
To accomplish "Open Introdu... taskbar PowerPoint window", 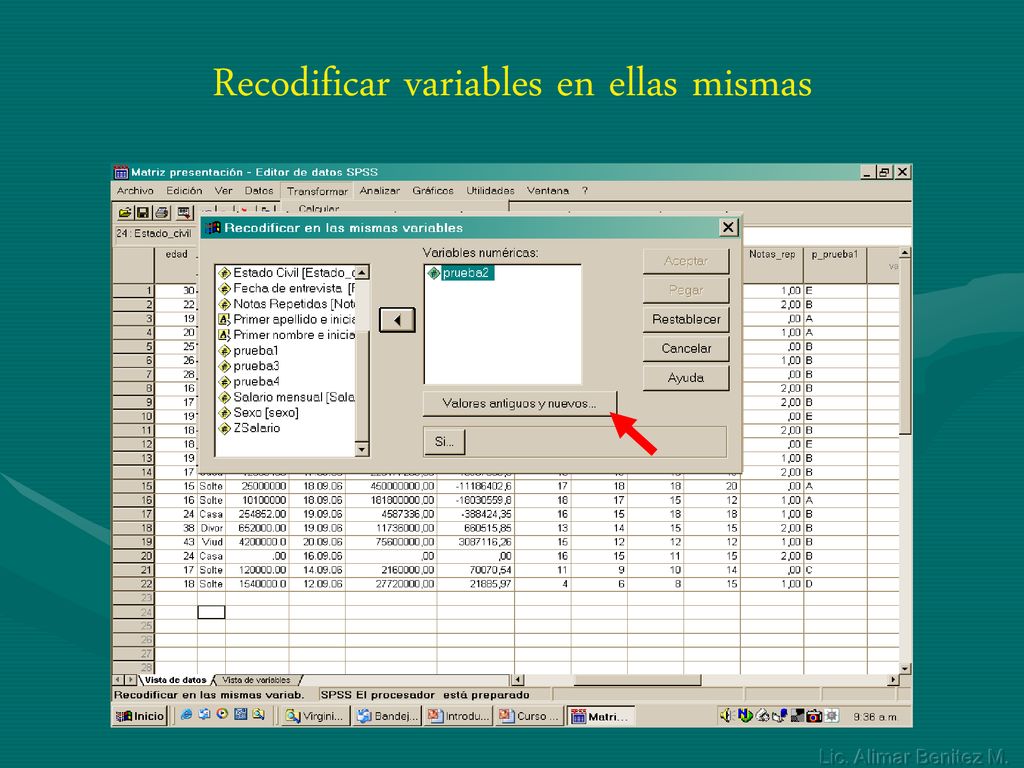I will click(x=458, y=716).
